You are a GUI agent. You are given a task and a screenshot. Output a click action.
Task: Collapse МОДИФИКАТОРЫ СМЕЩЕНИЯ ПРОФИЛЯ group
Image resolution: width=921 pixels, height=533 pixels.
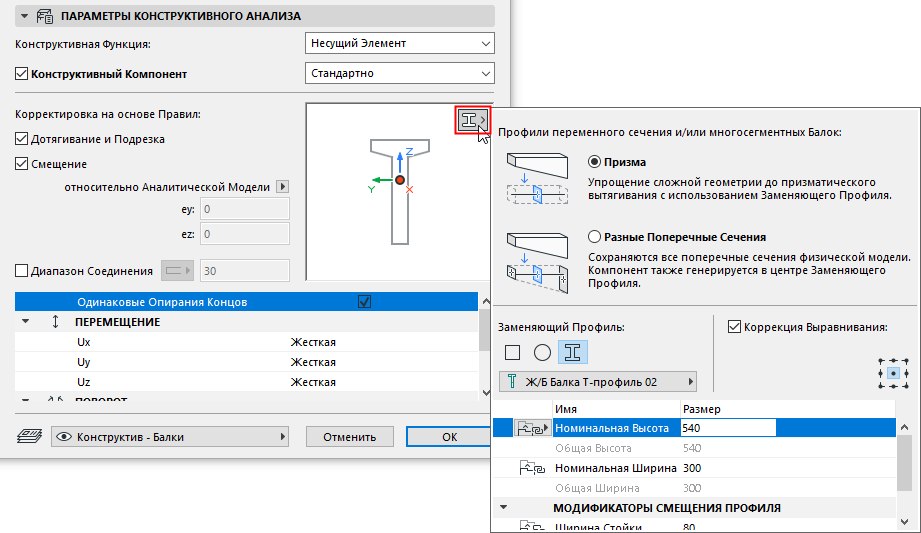click(x=503, y=508)
